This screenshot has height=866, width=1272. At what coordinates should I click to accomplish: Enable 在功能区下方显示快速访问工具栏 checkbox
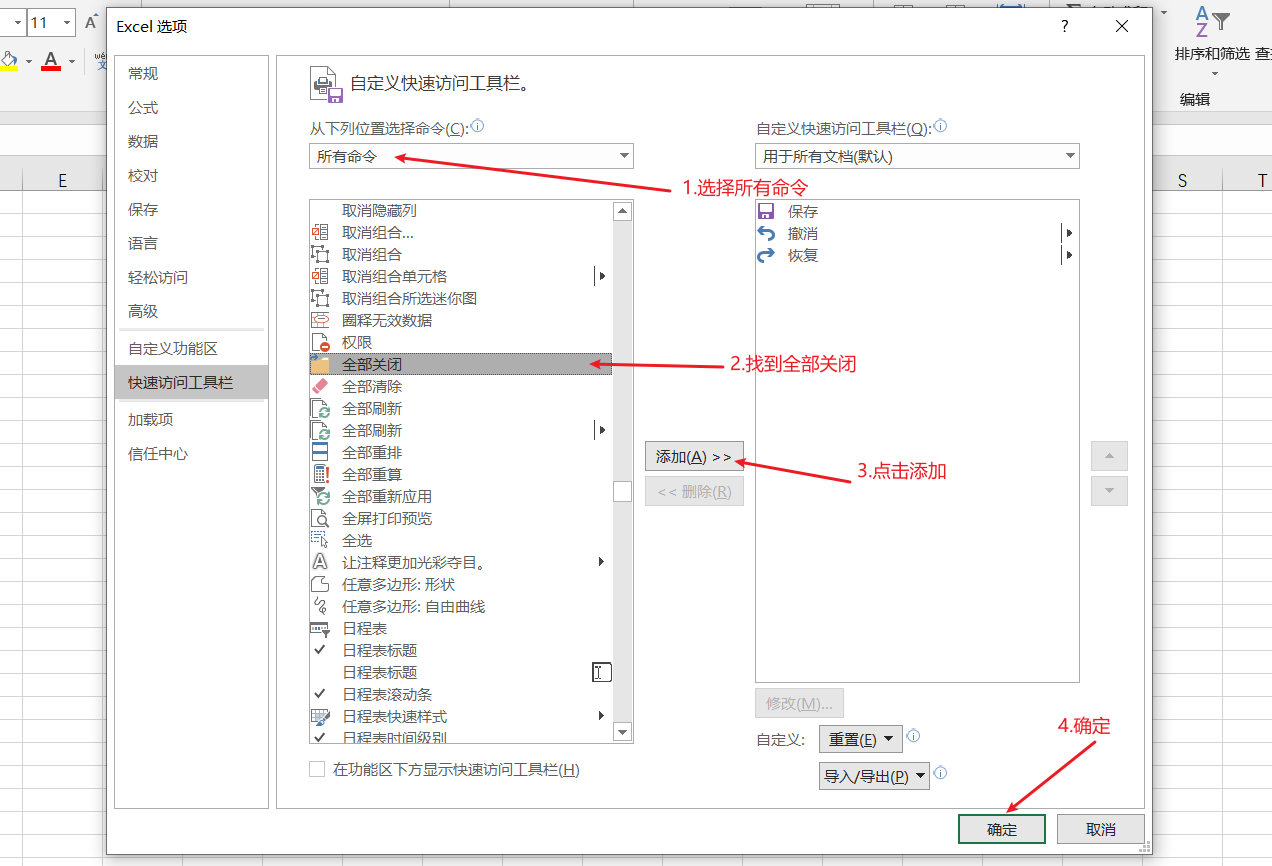point(317,769)
